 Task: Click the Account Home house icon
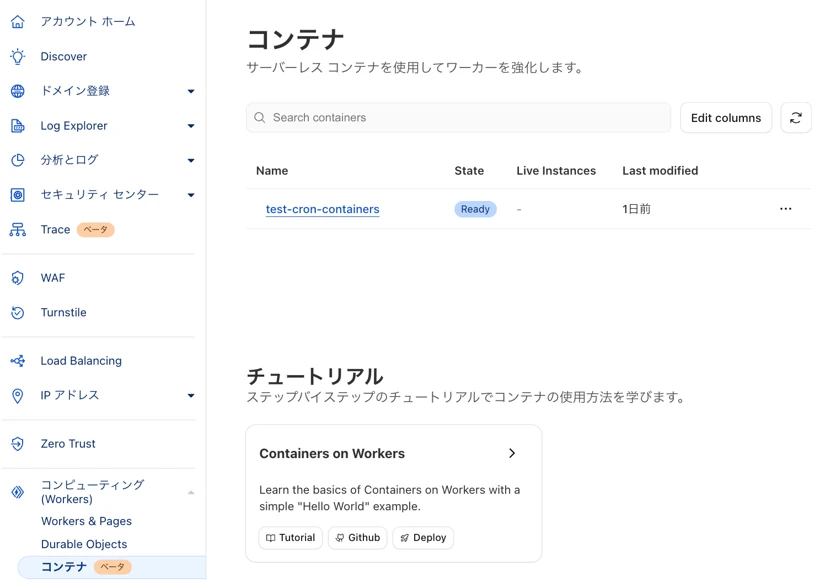coord(18,21)
